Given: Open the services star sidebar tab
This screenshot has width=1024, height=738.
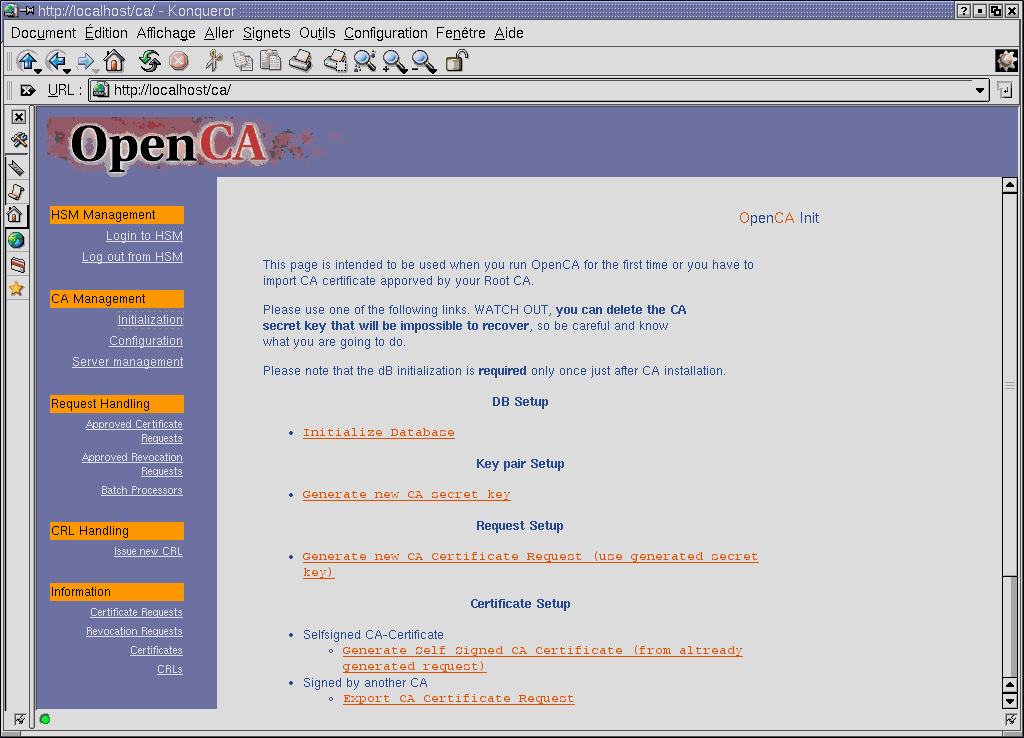Looking at the screenshot, I should (16, 288).
